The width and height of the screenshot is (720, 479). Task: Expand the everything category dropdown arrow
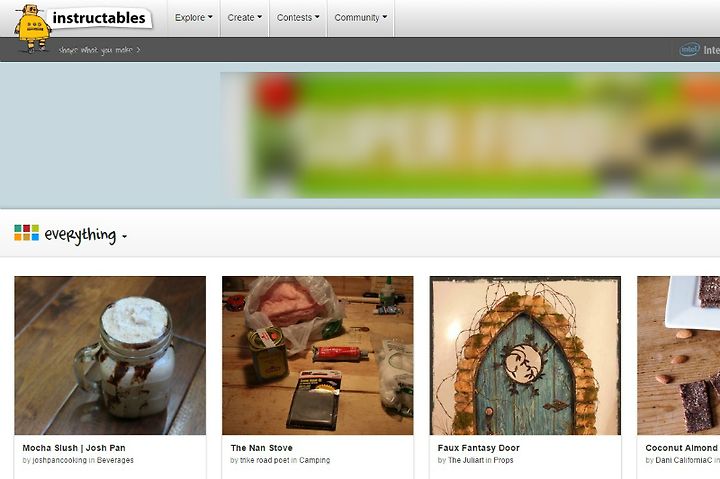124,237
